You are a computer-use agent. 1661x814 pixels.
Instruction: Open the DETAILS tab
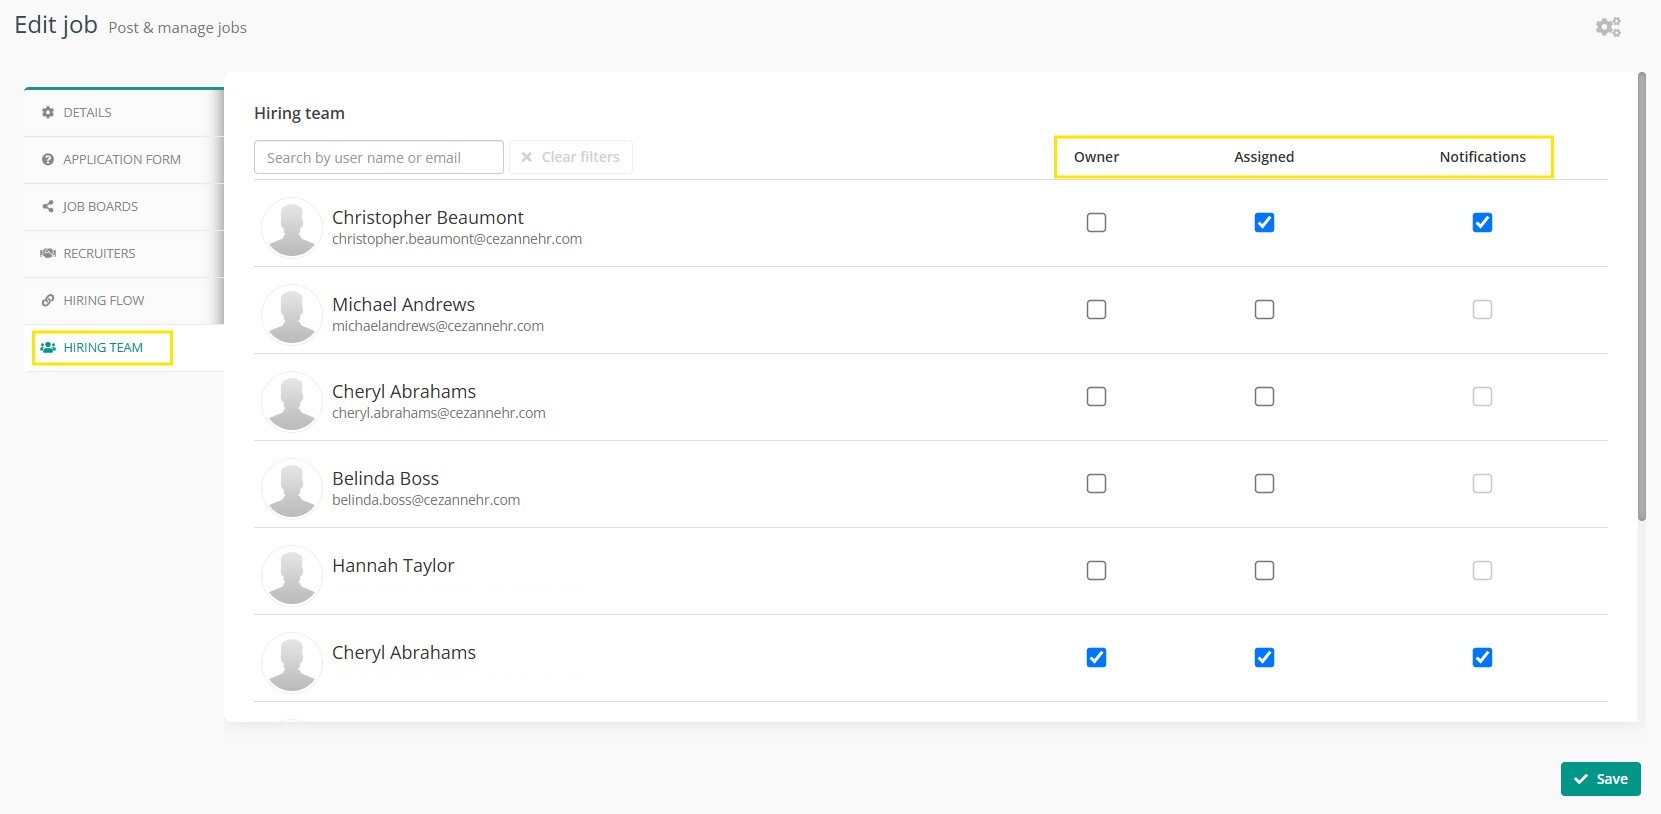click(x=124, y=113)
